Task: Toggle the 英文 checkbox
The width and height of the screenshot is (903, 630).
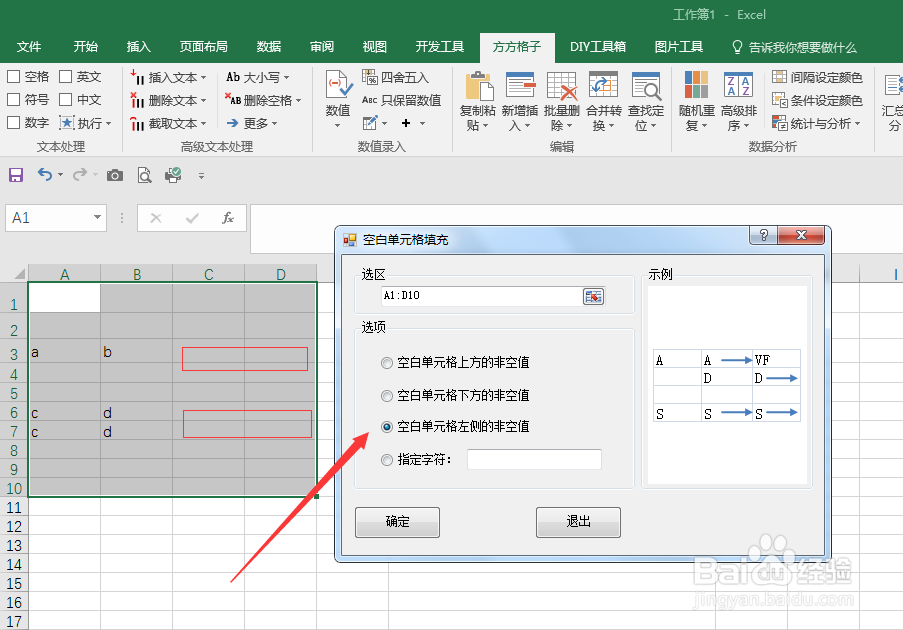Action: coord(66,77)
